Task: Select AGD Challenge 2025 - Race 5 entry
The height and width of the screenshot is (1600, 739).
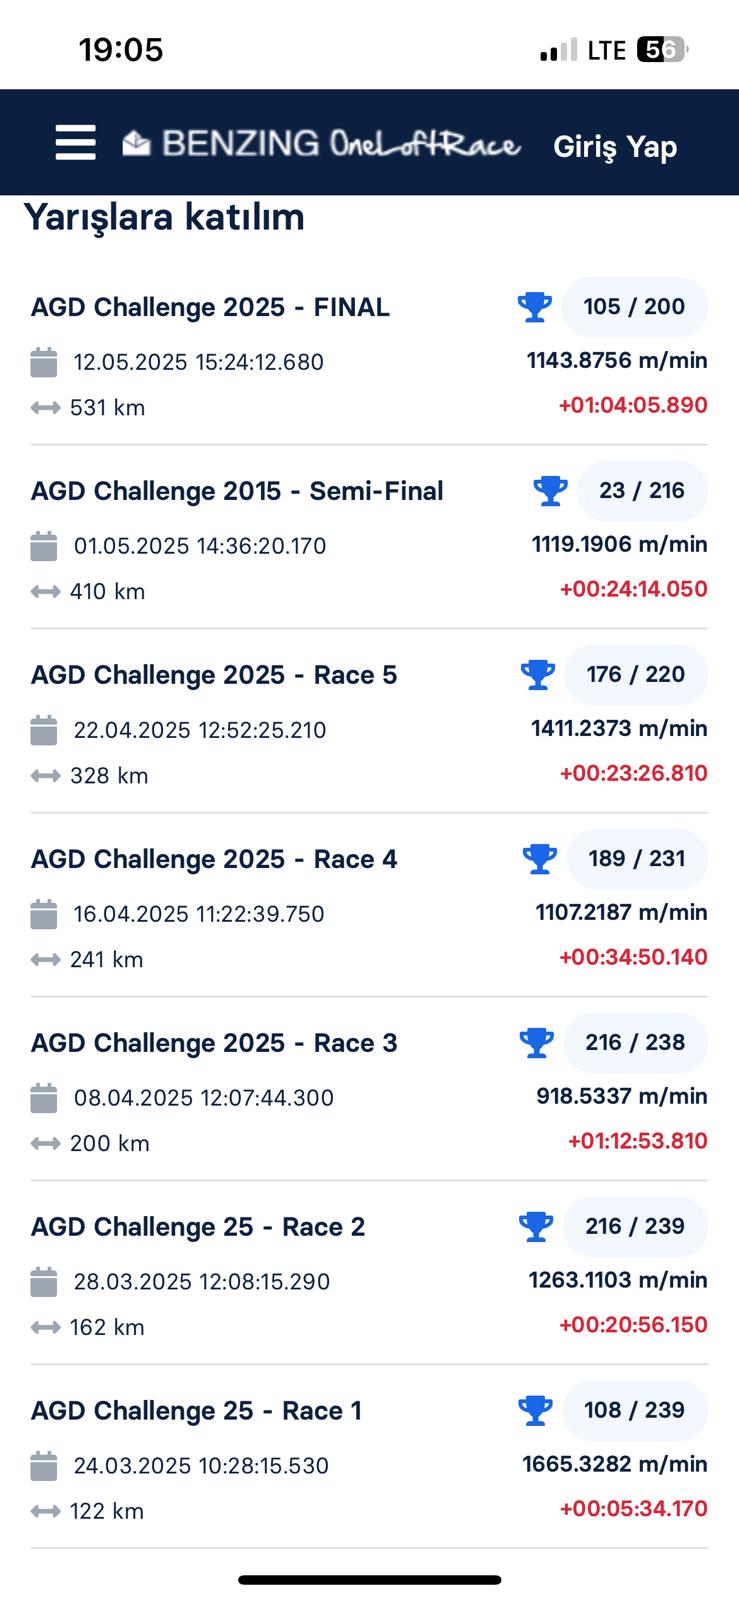Action: coord(214,675)
